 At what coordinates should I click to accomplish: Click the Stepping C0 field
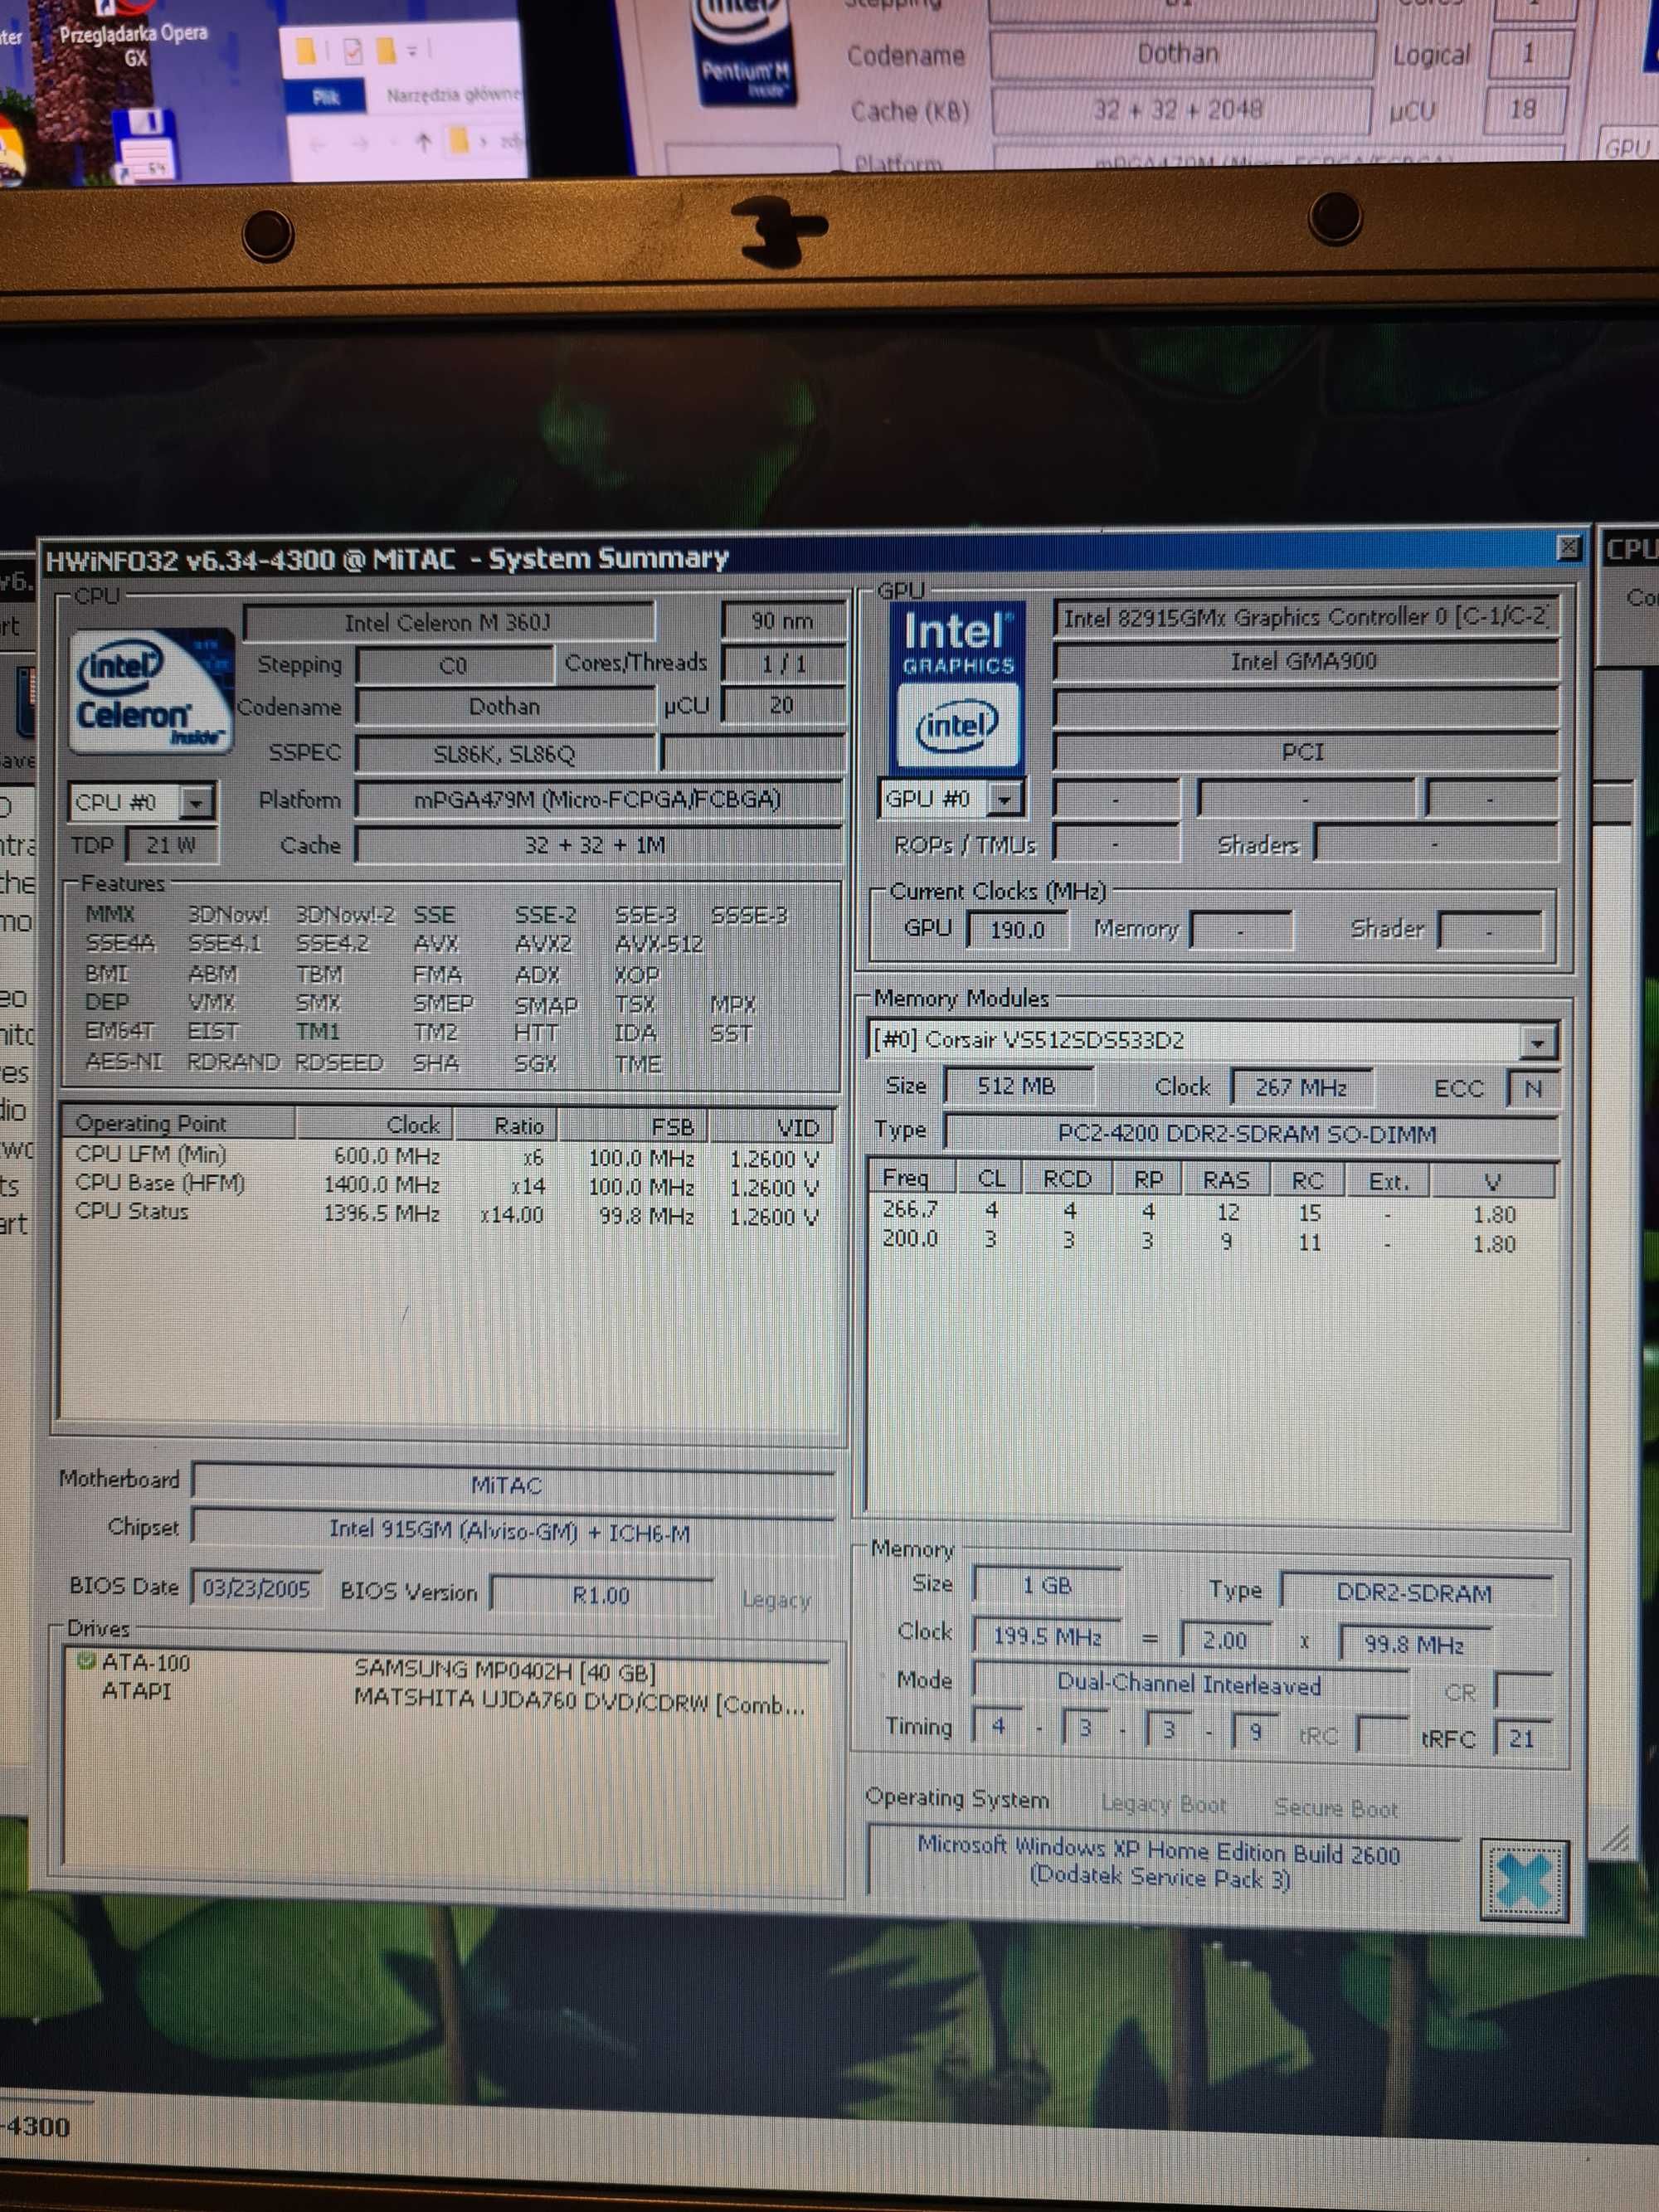(x=454, y=665)
